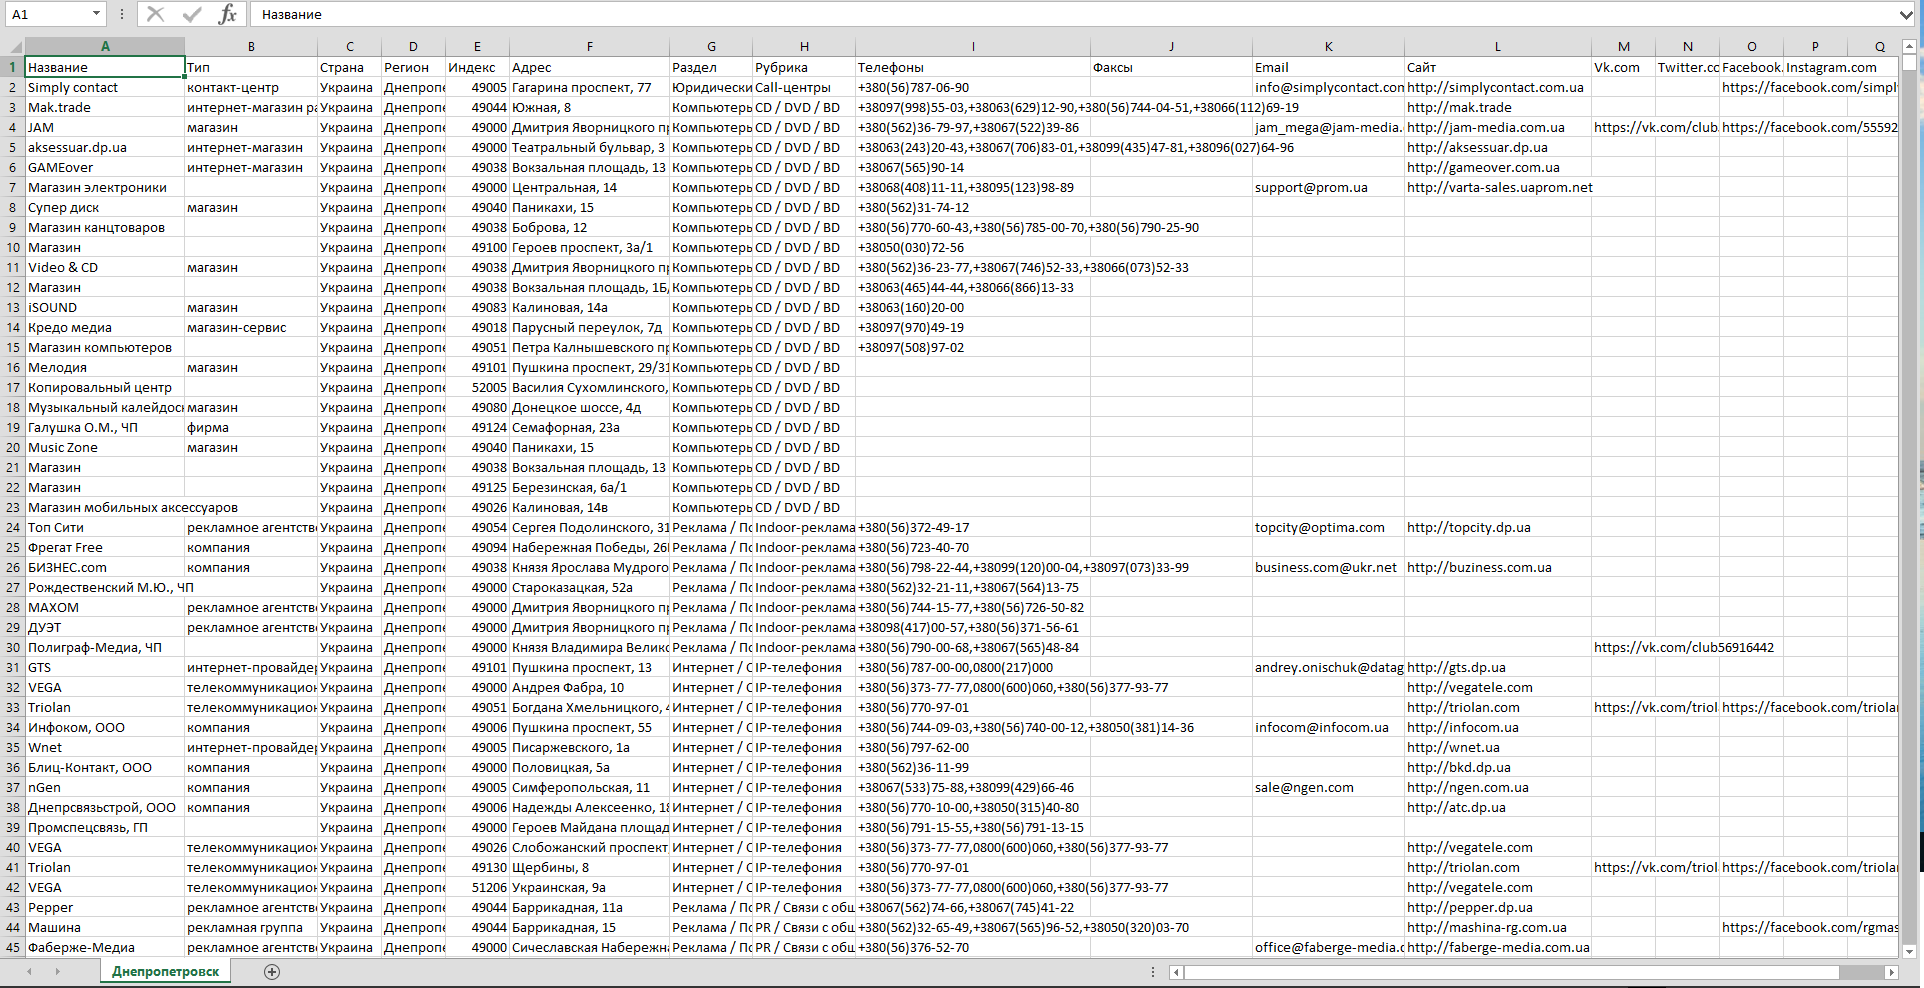
Task: Click phone +380(56)787-06-90
Action: (x=913, y=87)
